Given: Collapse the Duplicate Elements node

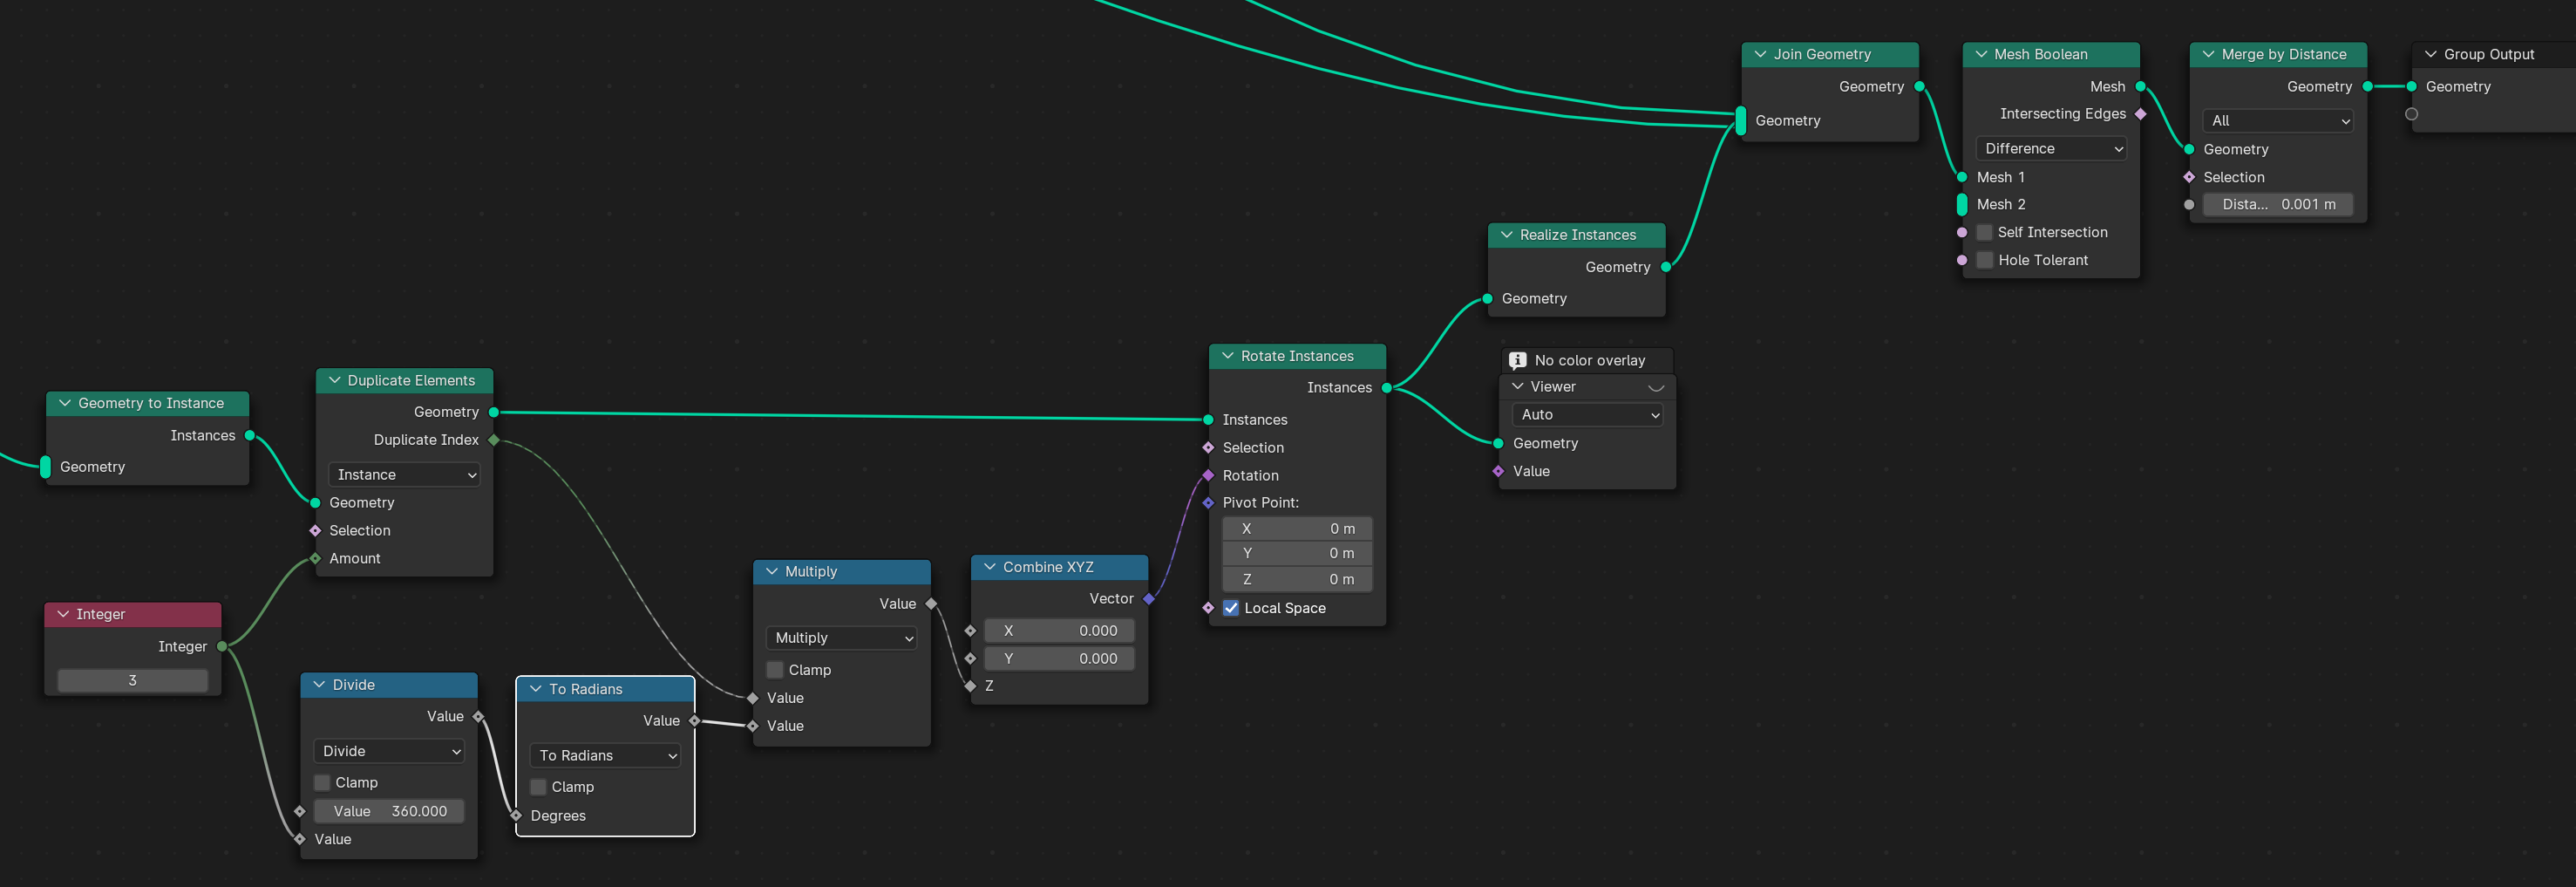Looking at the screenshot, I should click(335, 381).
